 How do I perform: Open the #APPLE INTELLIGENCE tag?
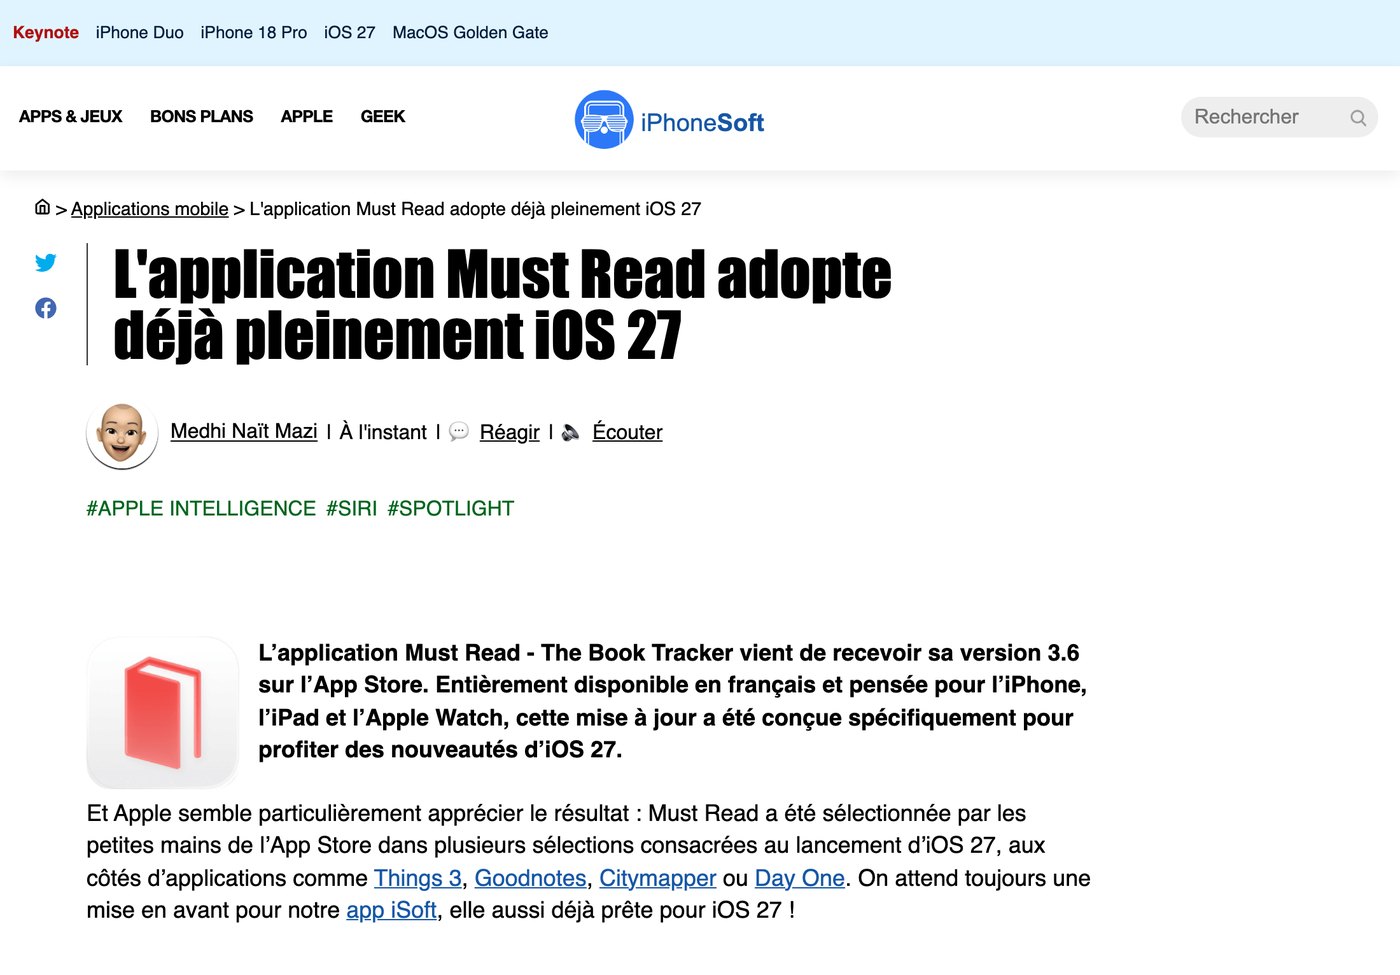pyautogui.click(x=201, y=508)
